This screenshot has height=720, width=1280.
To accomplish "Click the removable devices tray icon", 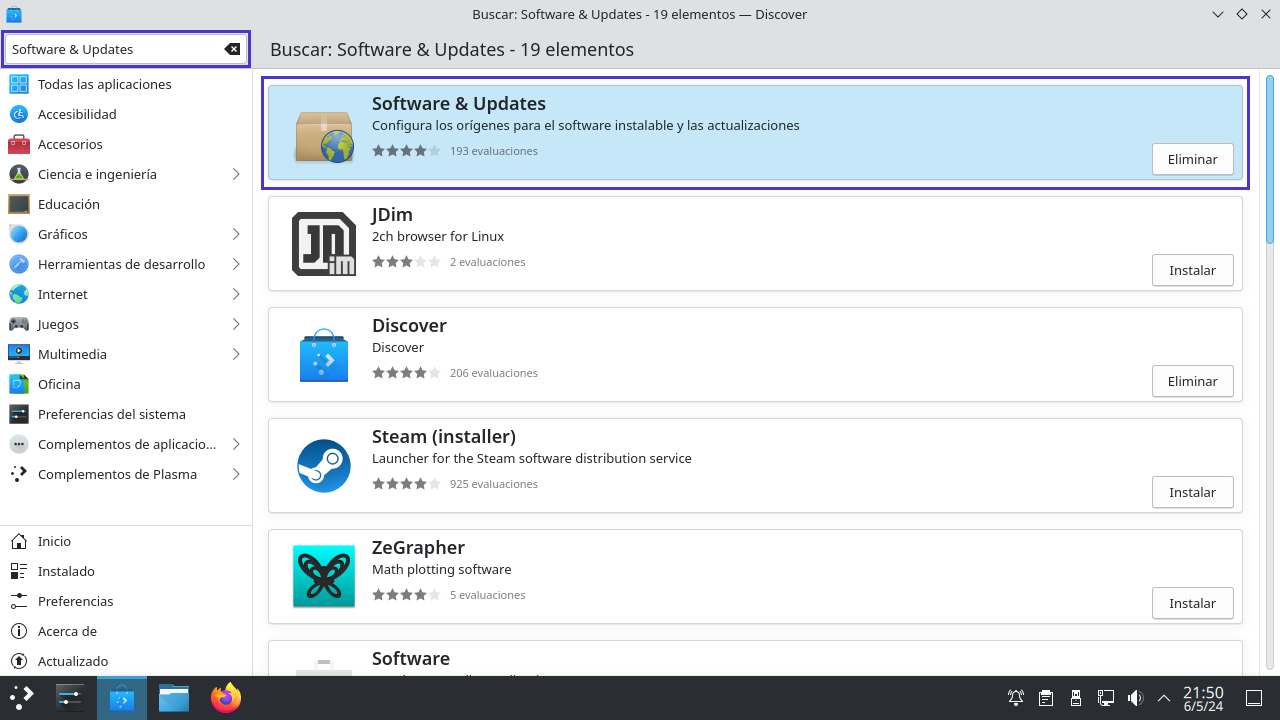I will tap(1076, 698).
